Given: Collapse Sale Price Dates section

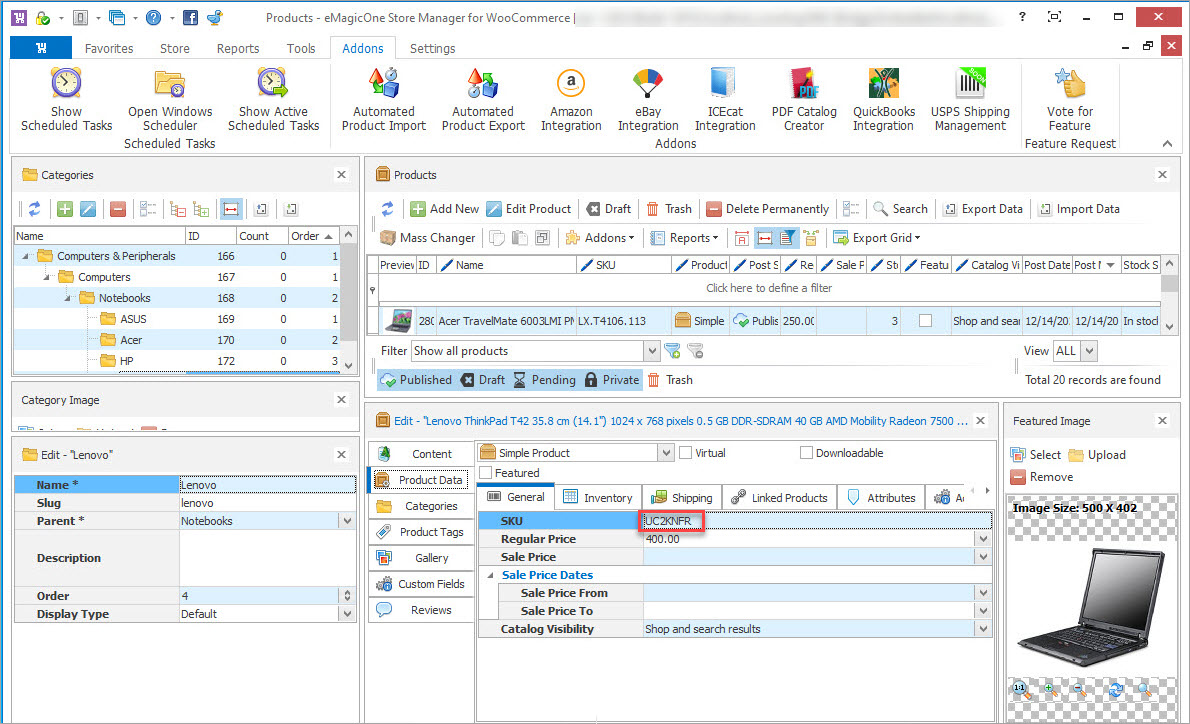Looking at the screenshot, I should pos(490,575).
